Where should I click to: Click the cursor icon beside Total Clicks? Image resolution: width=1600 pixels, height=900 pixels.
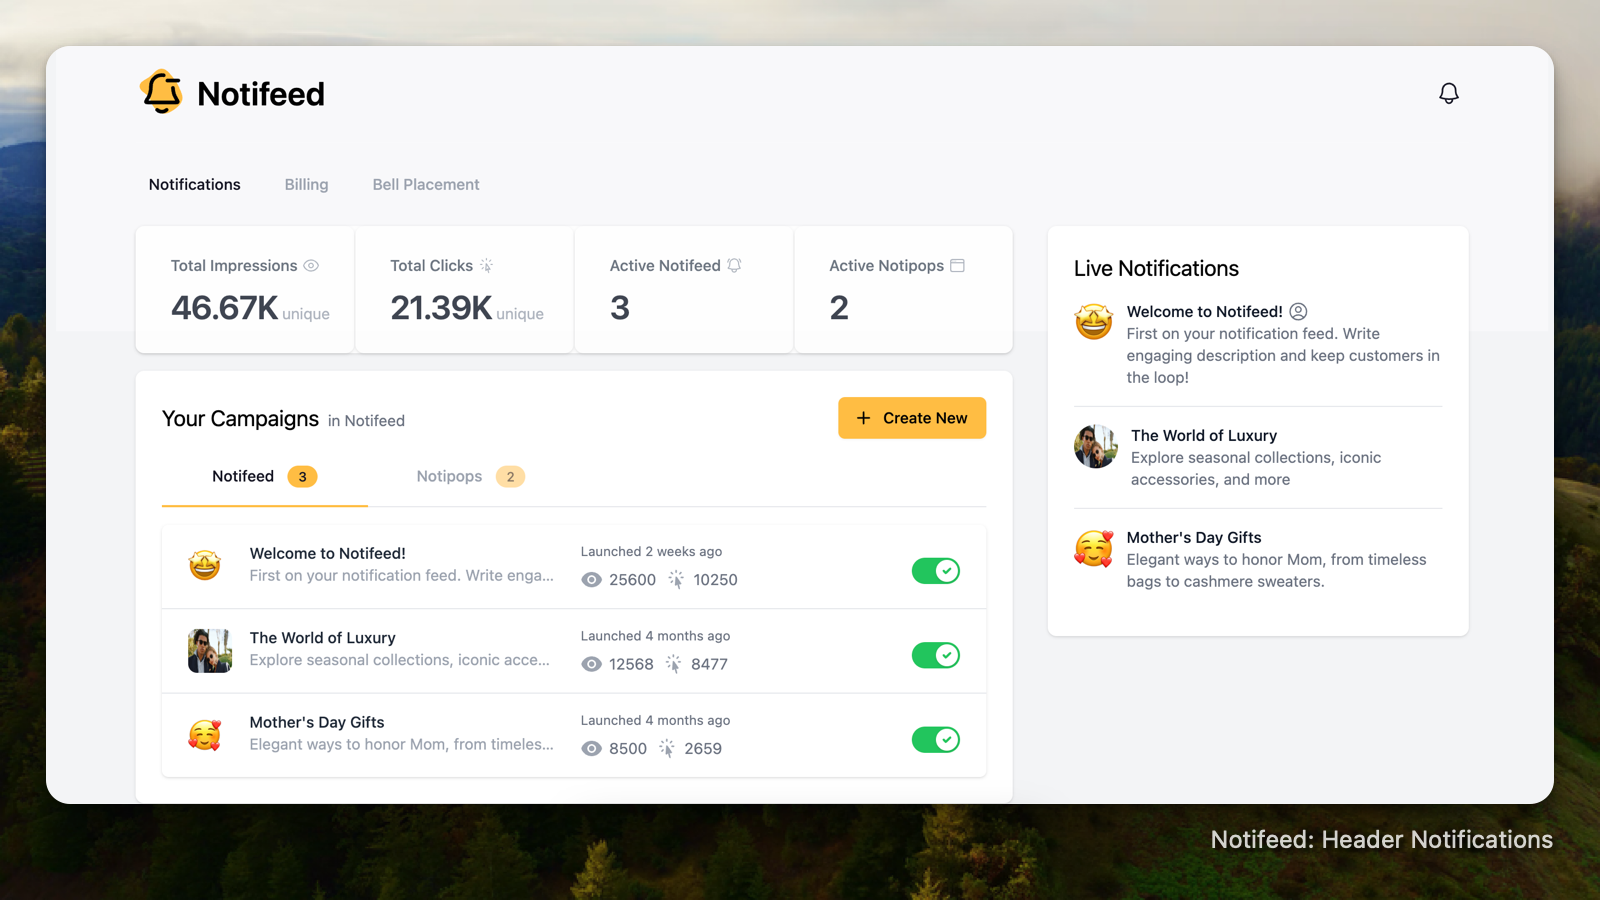click(x=486, y=265)
